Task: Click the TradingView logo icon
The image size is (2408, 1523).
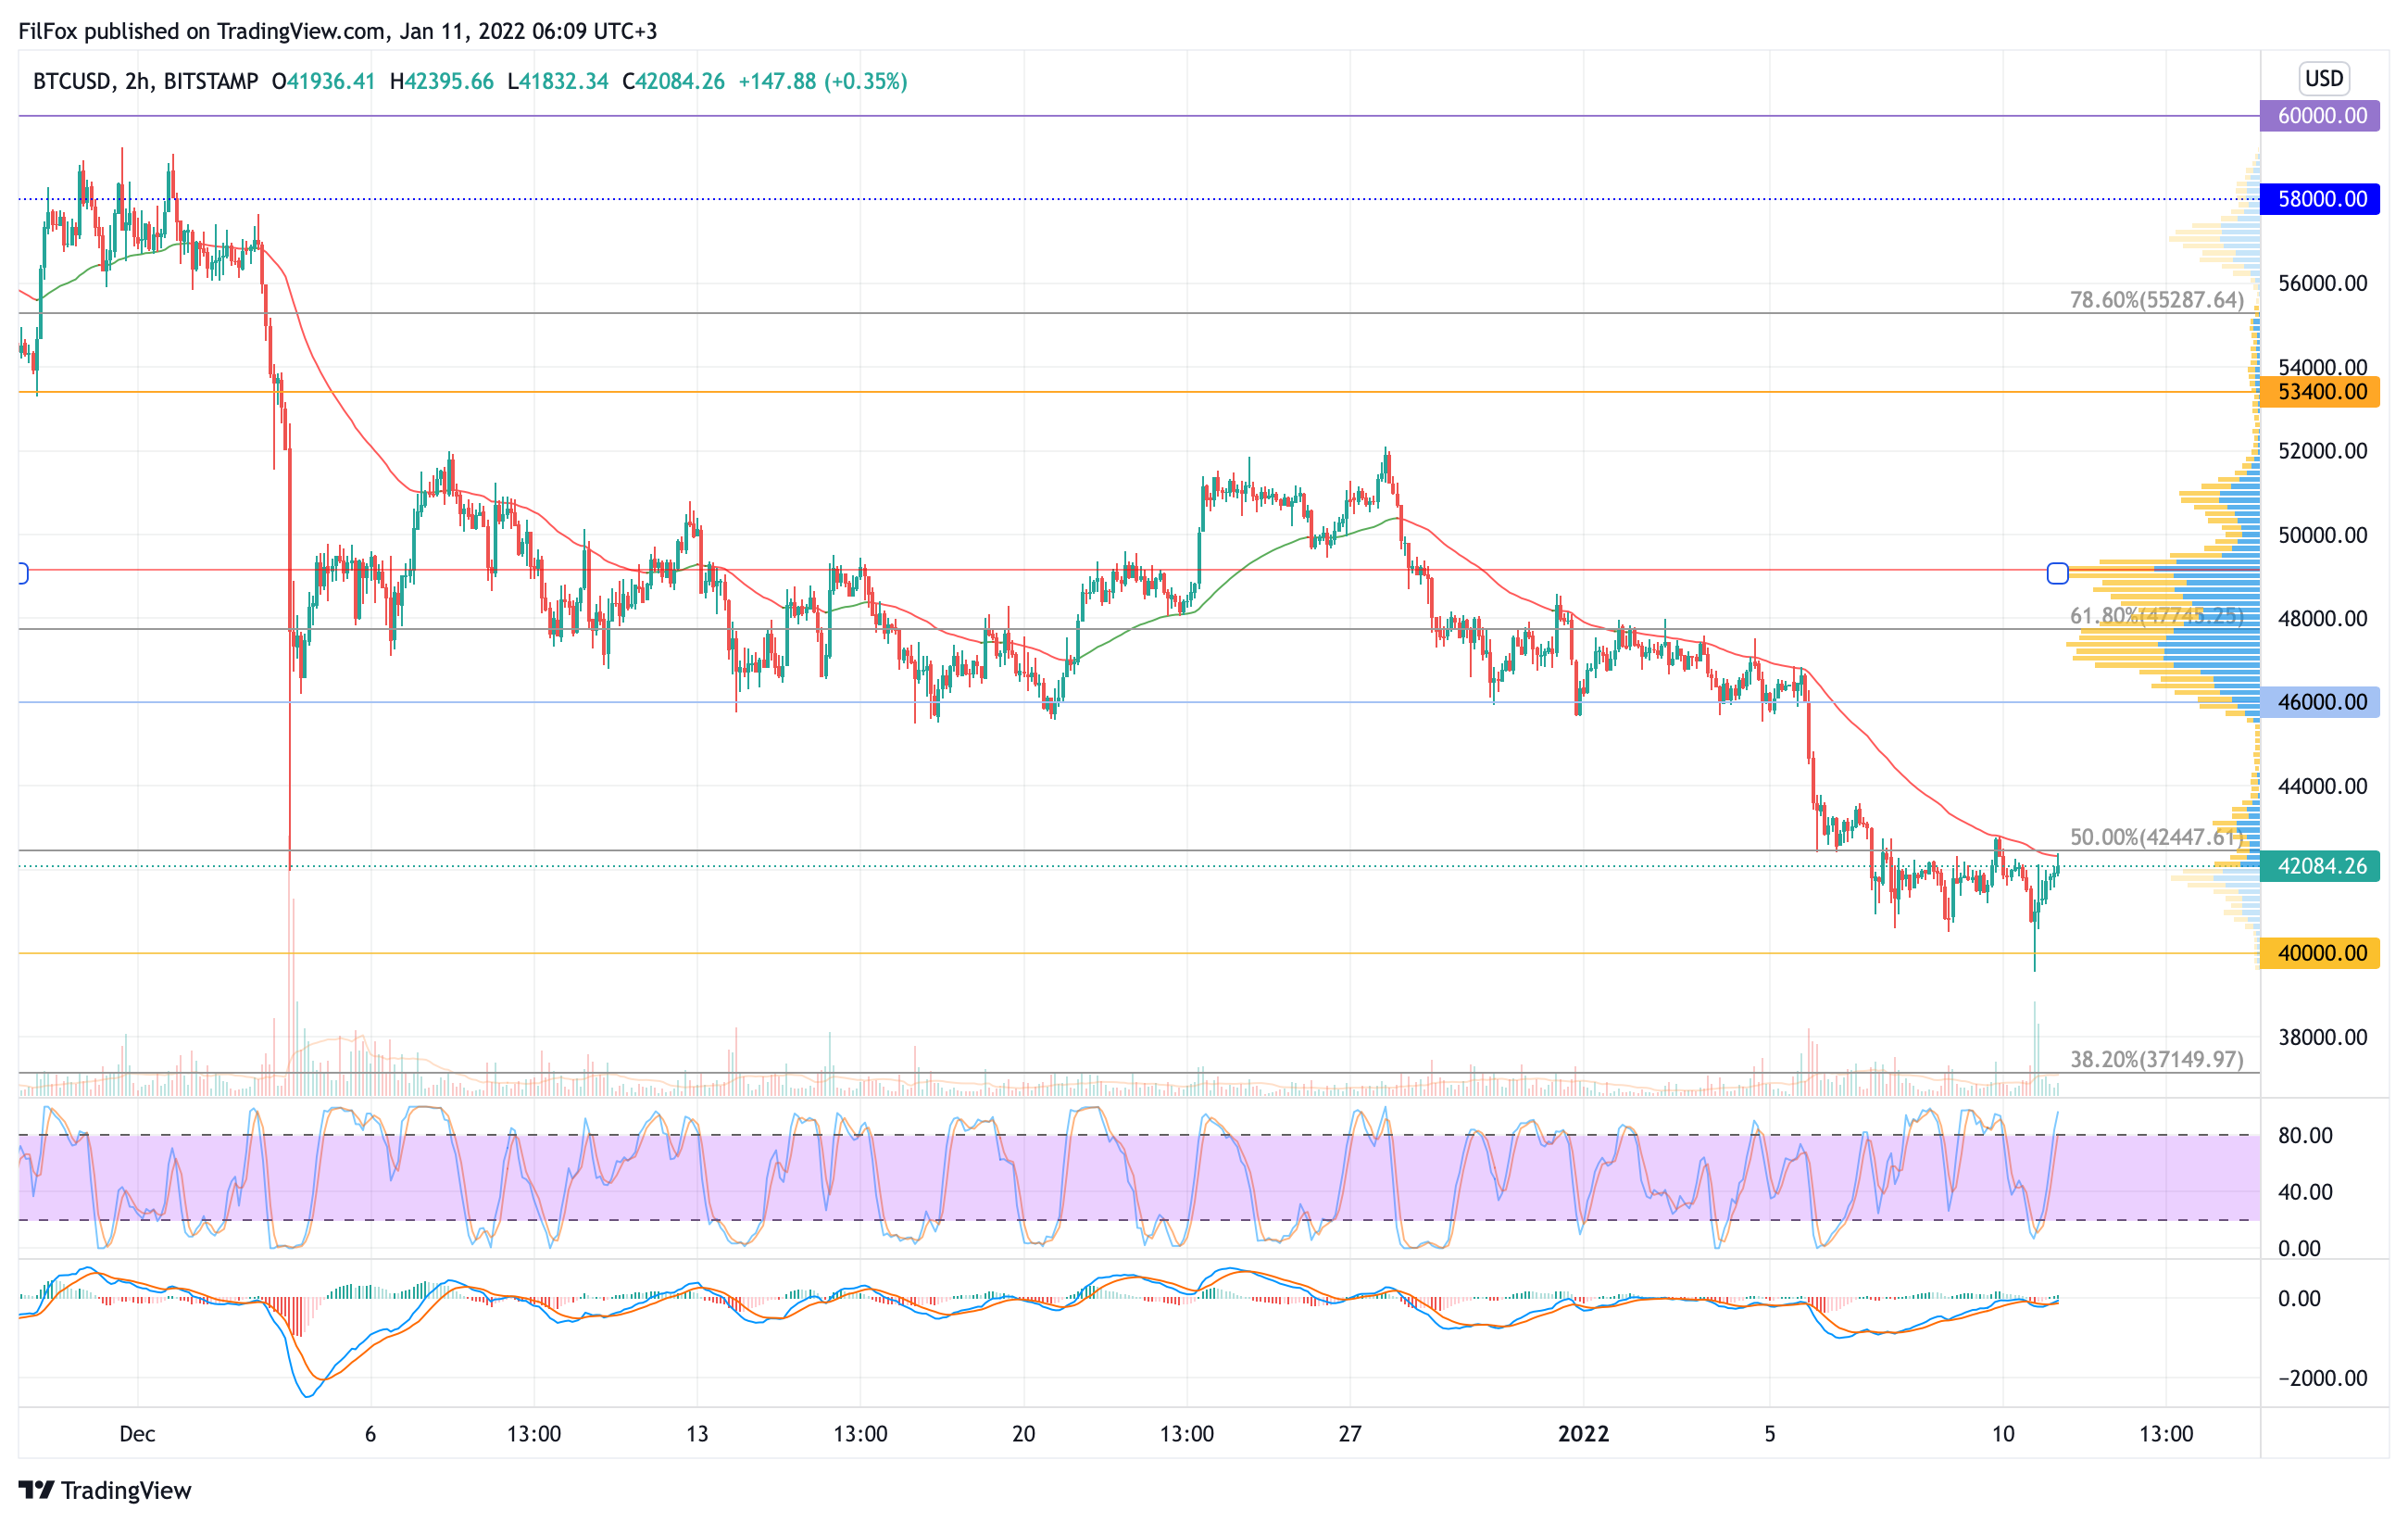Action: click(36, 1490)
